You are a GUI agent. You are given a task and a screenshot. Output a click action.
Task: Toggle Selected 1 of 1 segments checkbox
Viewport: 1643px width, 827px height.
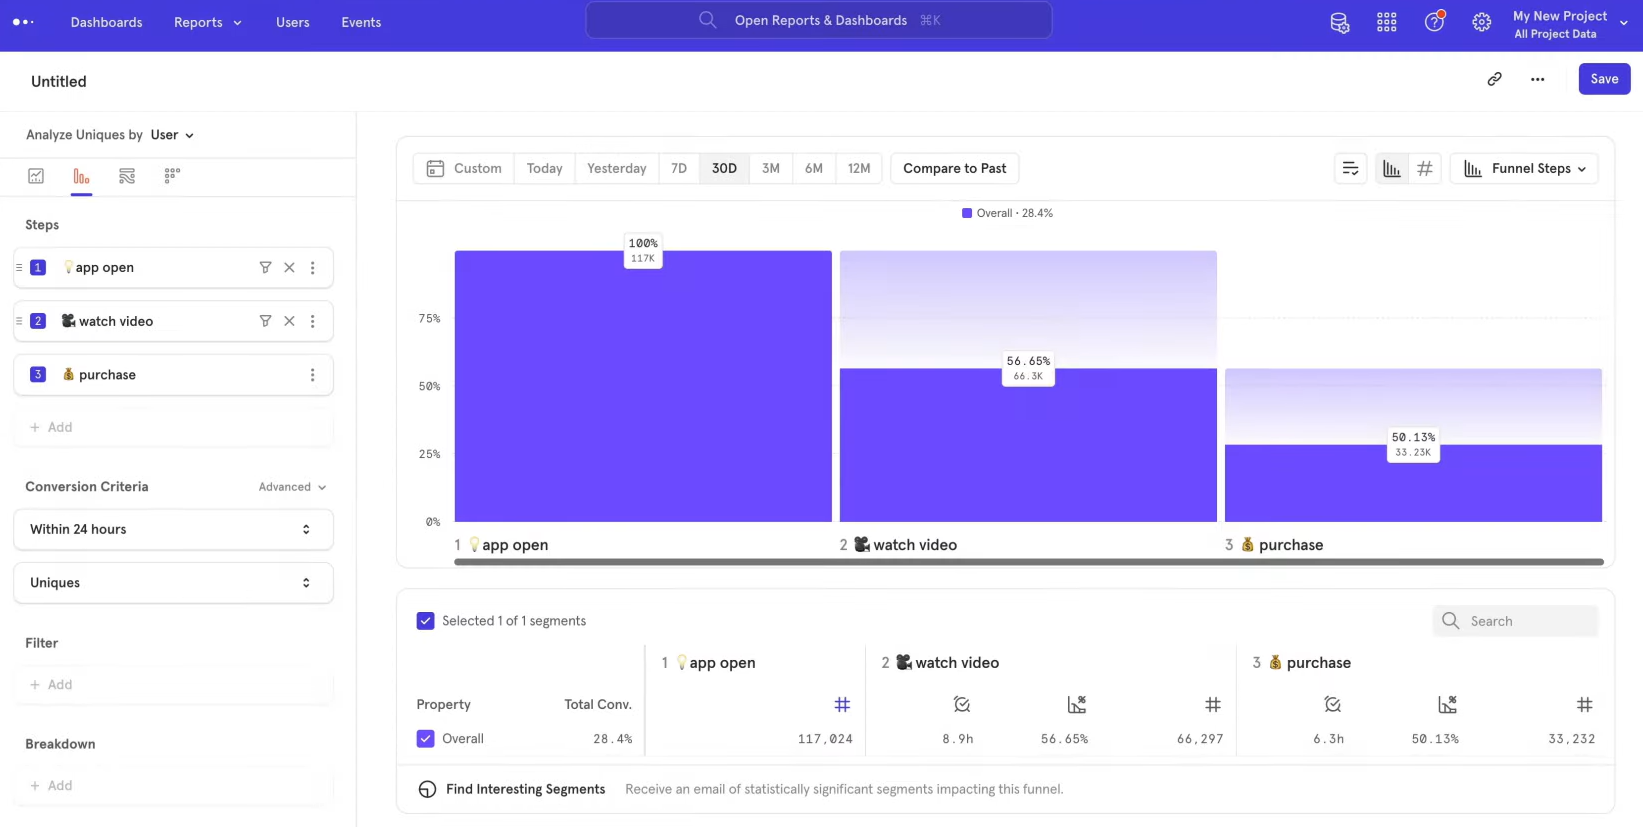[426, 621]
